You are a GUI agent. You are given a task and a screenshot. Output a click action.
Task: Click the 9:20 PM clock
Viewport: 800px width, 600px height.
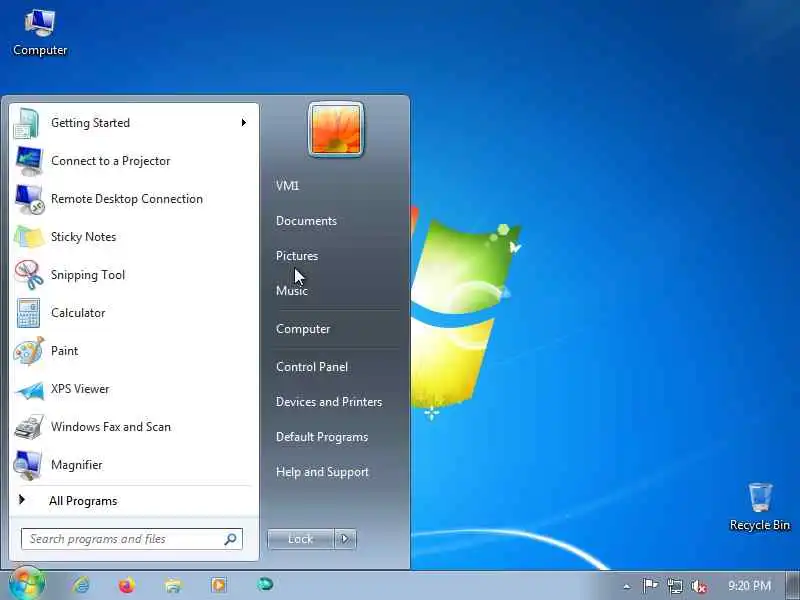[x=749, y=586]
